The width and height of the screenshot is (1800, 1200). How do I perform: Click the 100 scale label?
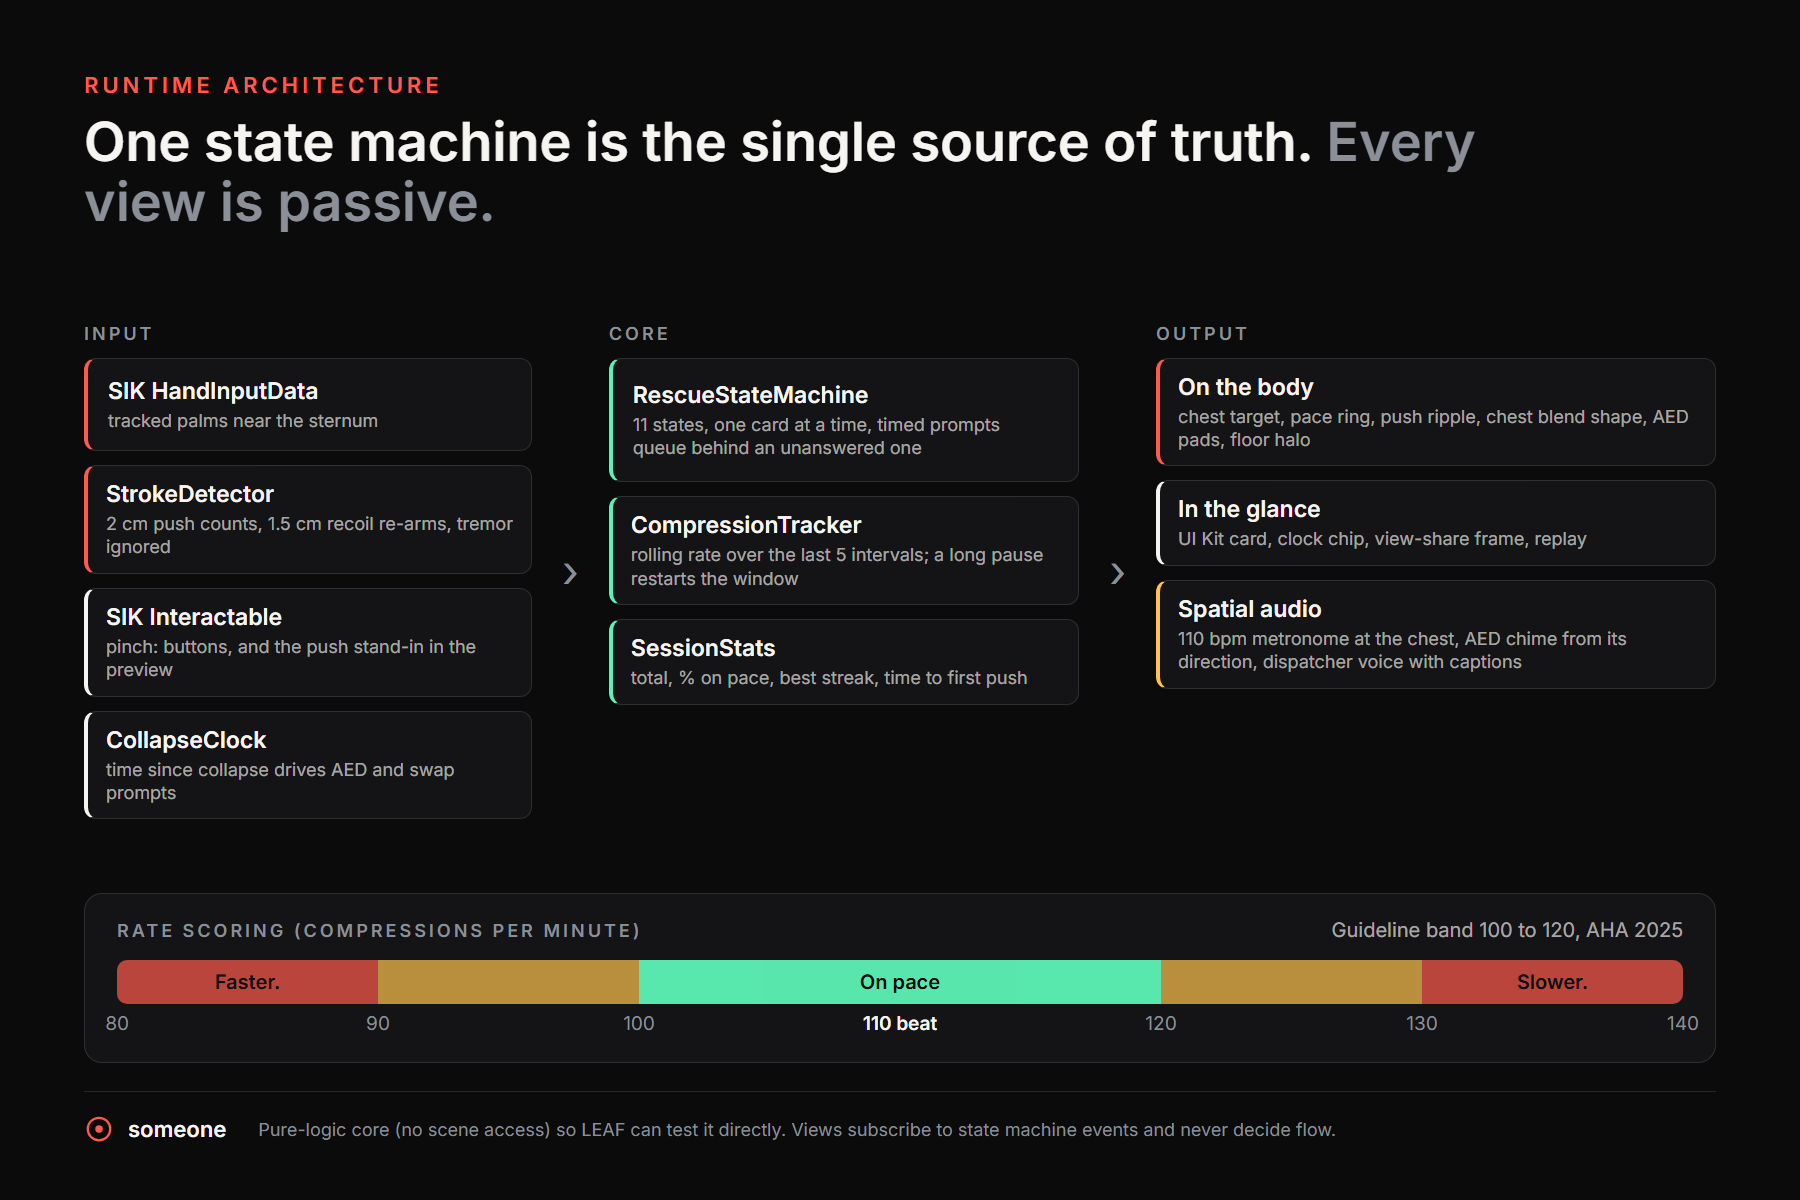639,1023
